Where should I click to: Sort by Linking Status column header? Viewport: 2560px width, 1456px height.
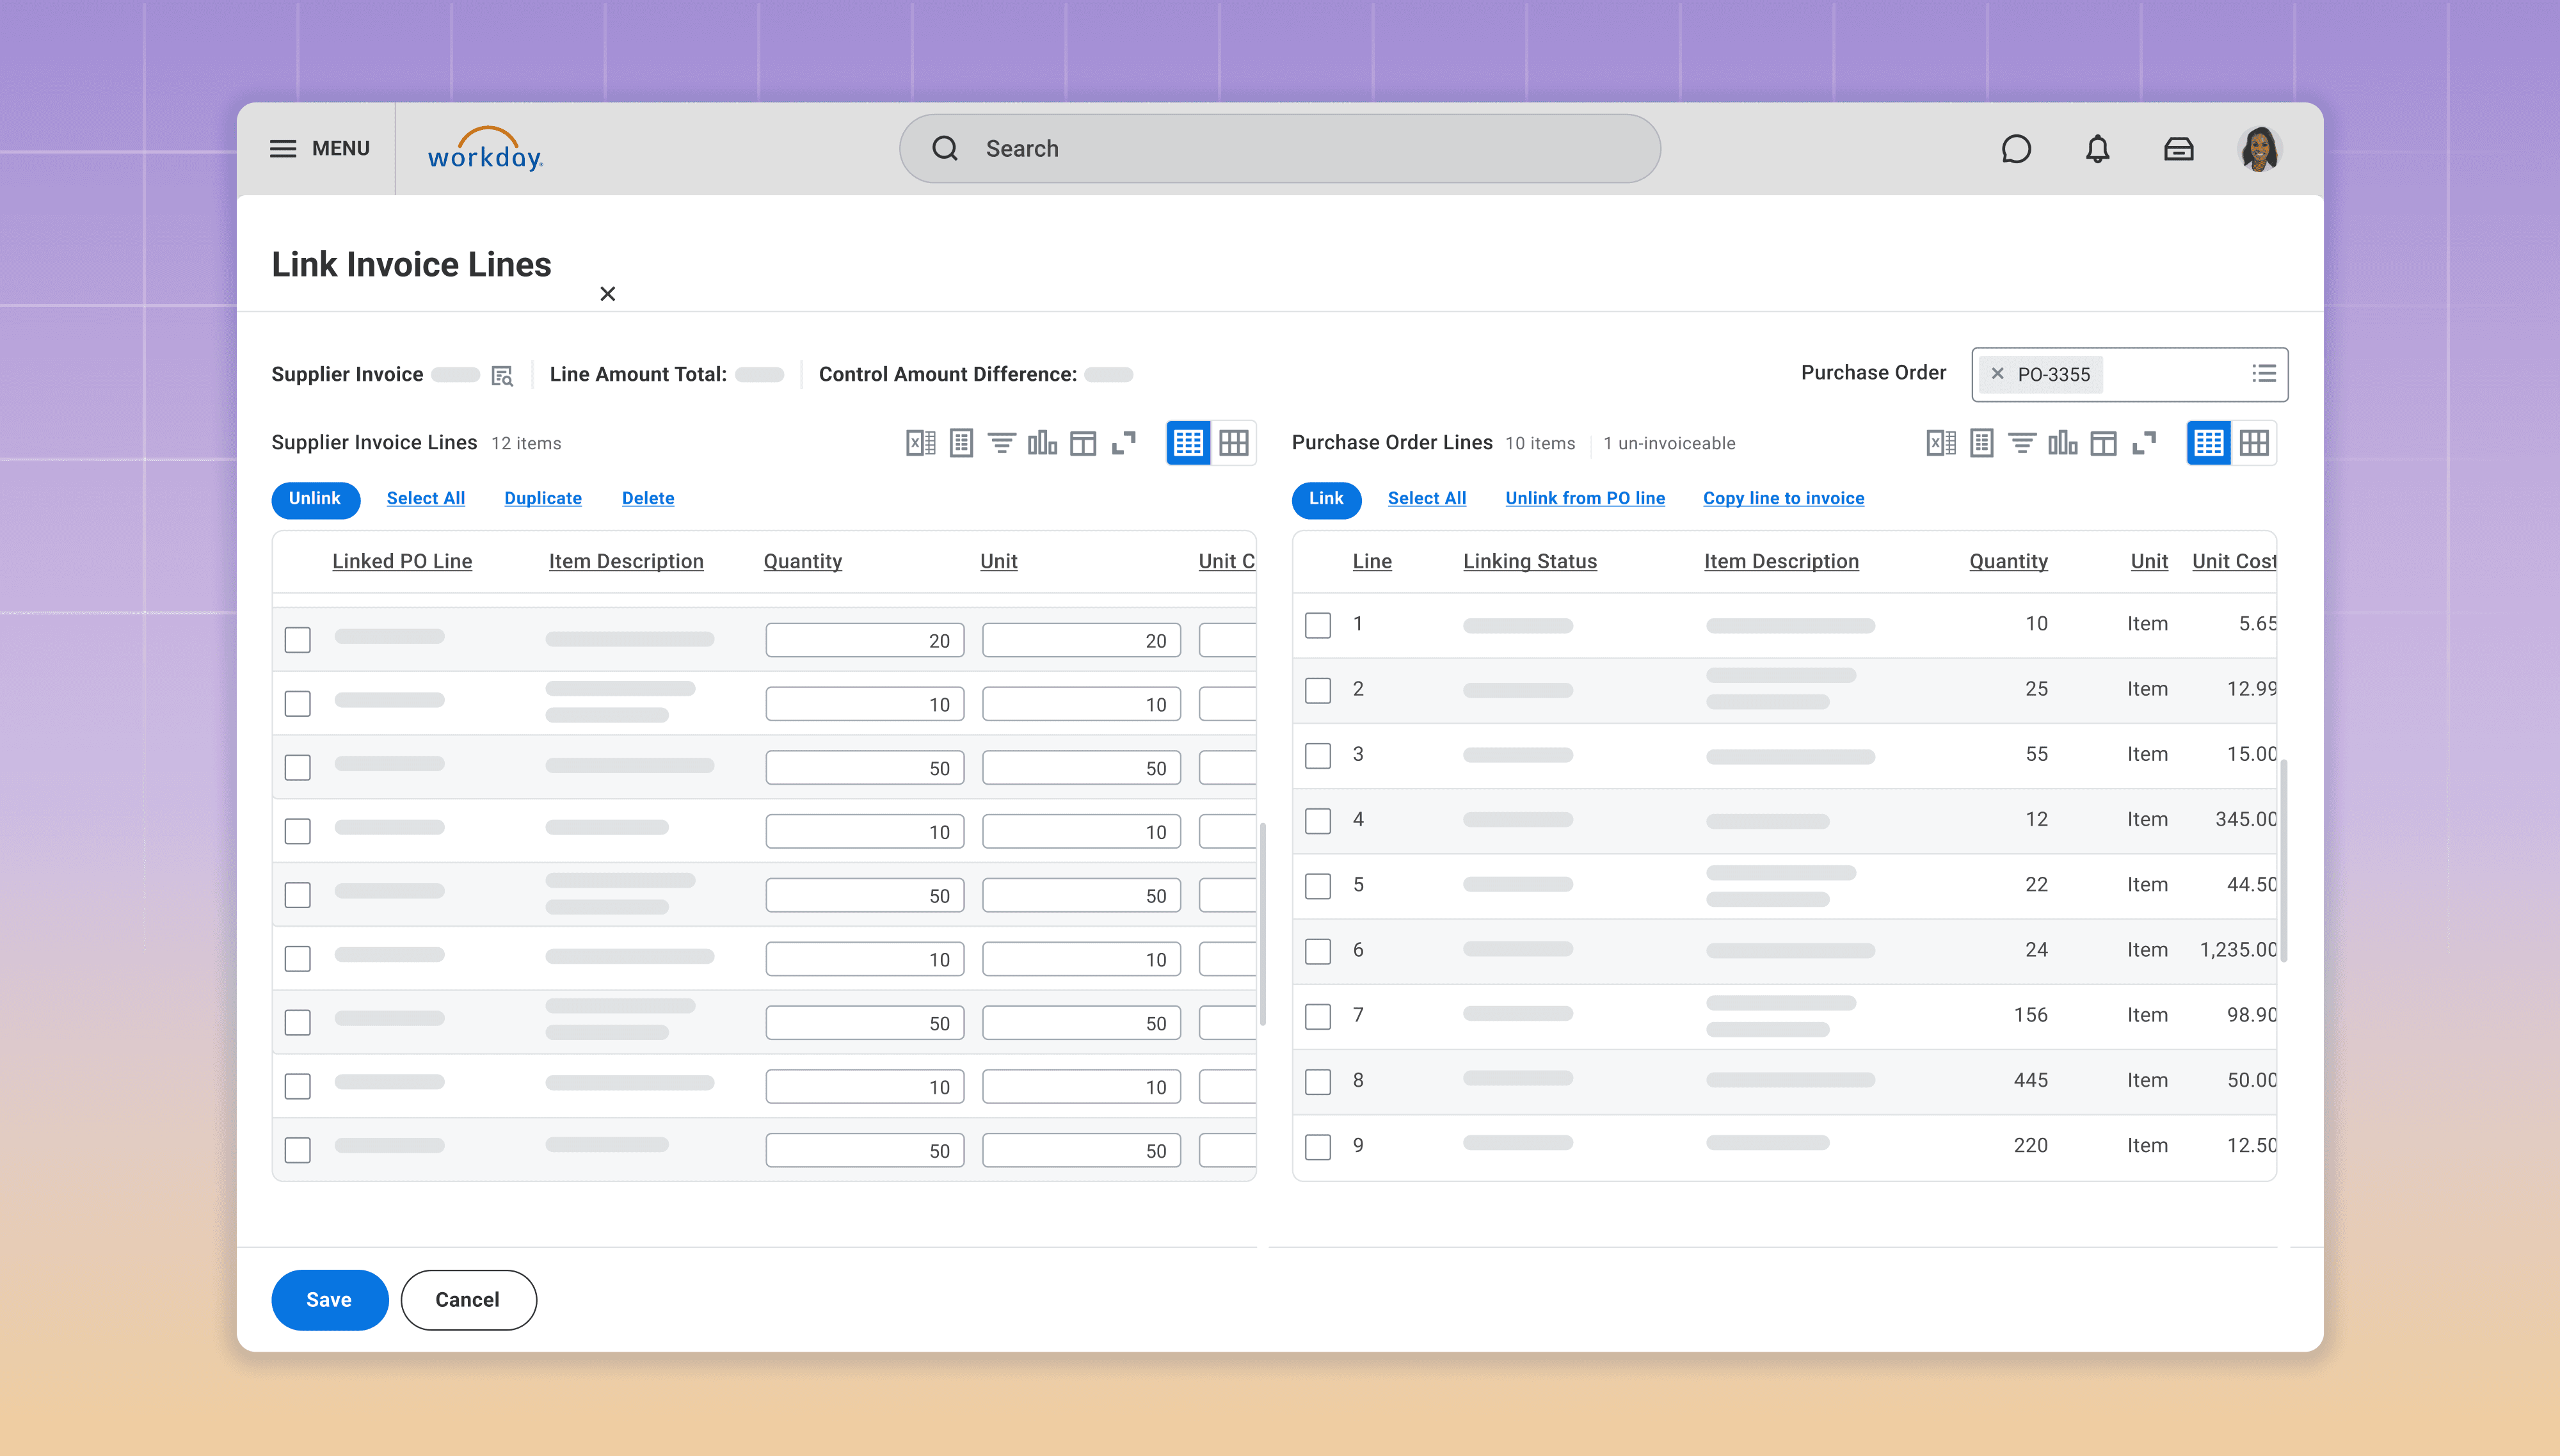point(1529,562)
